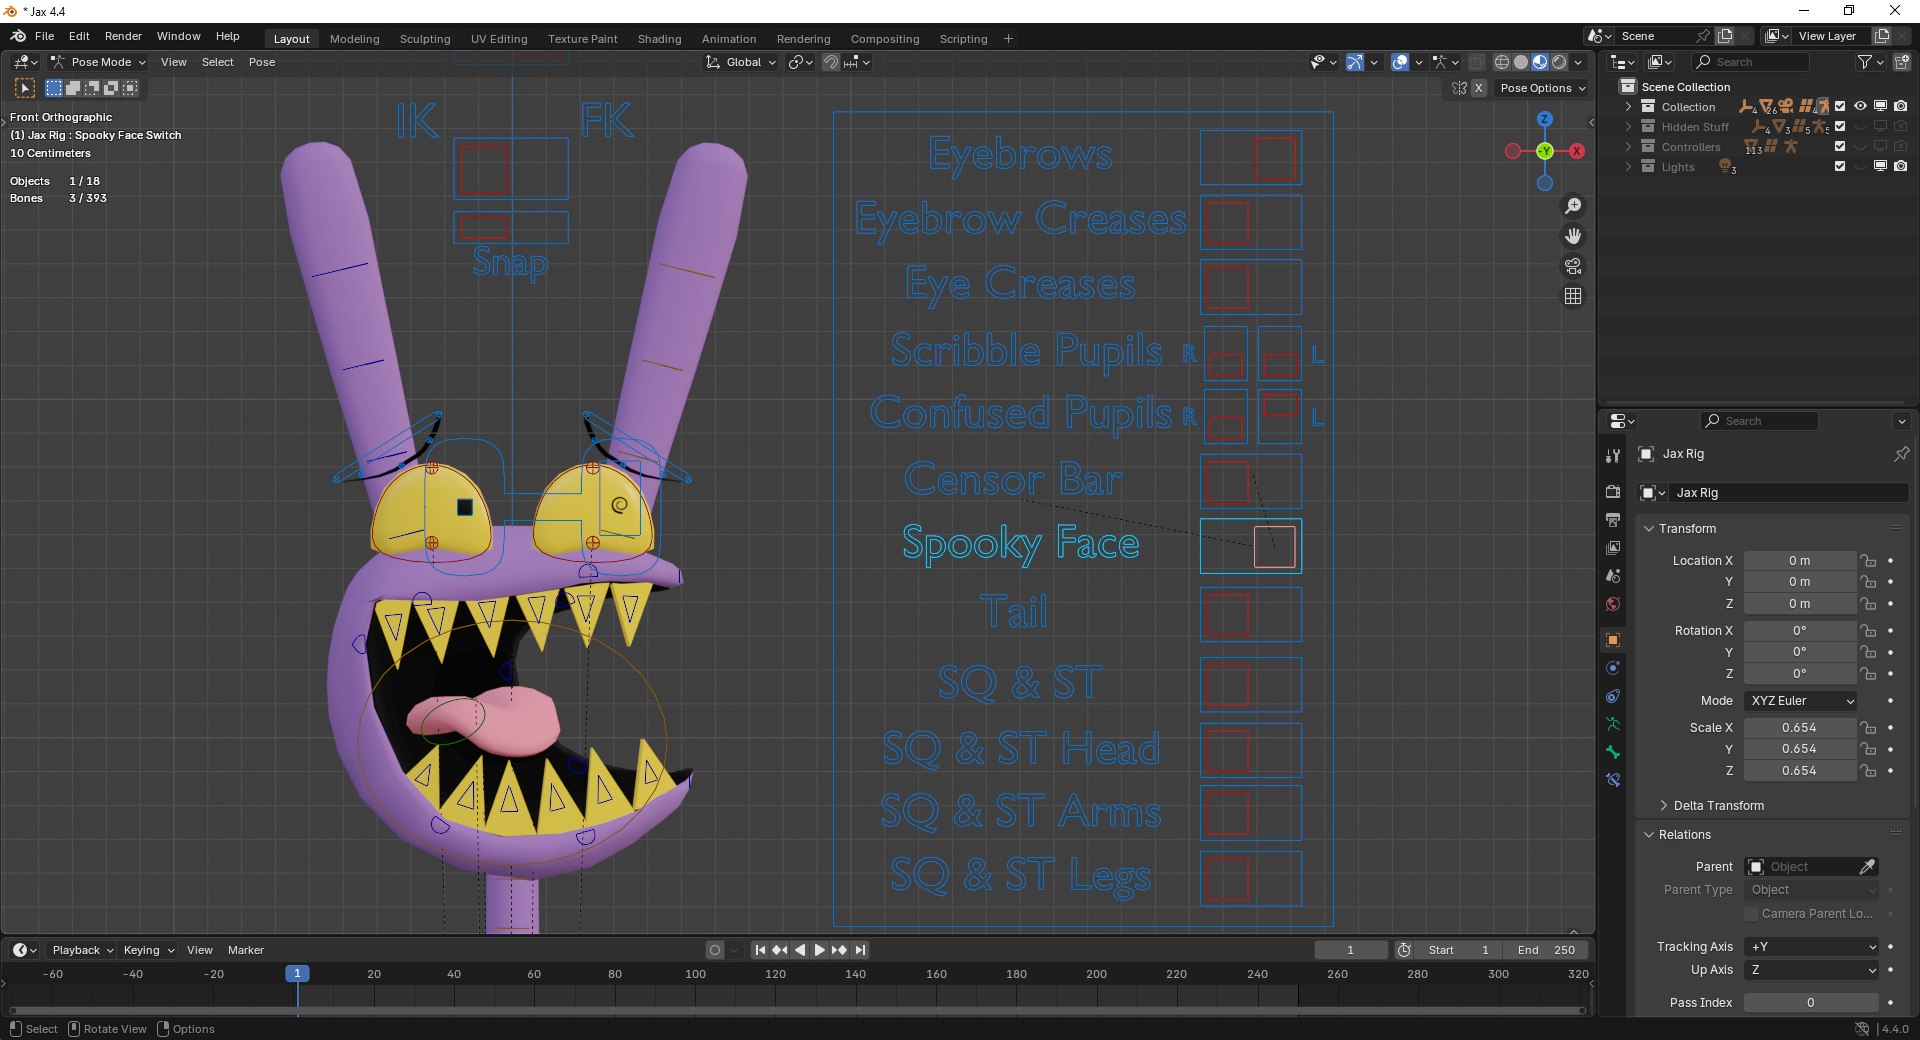This screenshot has height=1040, width=1920.
Task: Open the Pose Mode dropdown
Action: (x=98, y=62)
